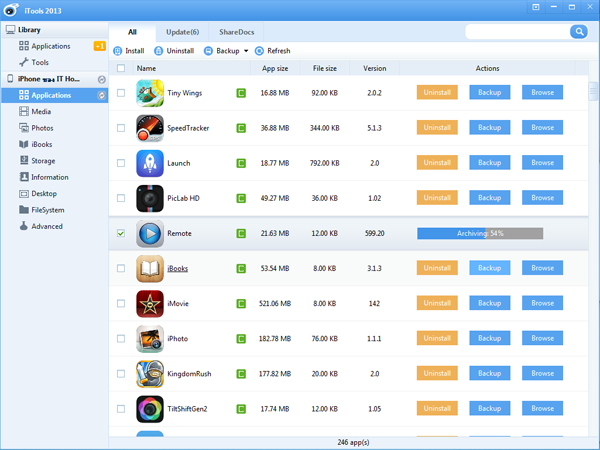Switch to the Update(6) tab
This screenshot has height=450, width=600.
tap(182, 32)
